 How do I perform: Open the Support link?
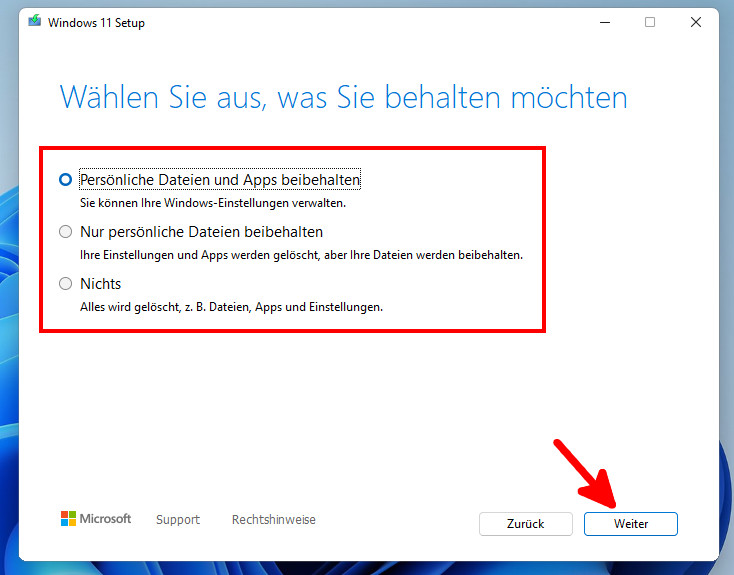(178, 519)
